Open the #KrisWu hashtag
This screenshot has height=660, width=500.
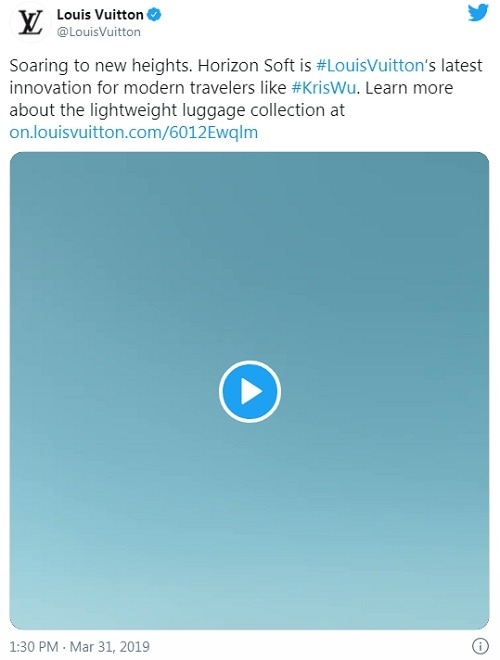[324, 88]
